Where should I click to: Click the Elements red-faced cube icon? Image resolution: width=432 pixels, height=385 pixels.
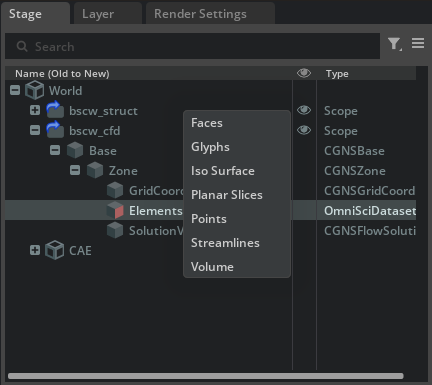click(115, 210)
